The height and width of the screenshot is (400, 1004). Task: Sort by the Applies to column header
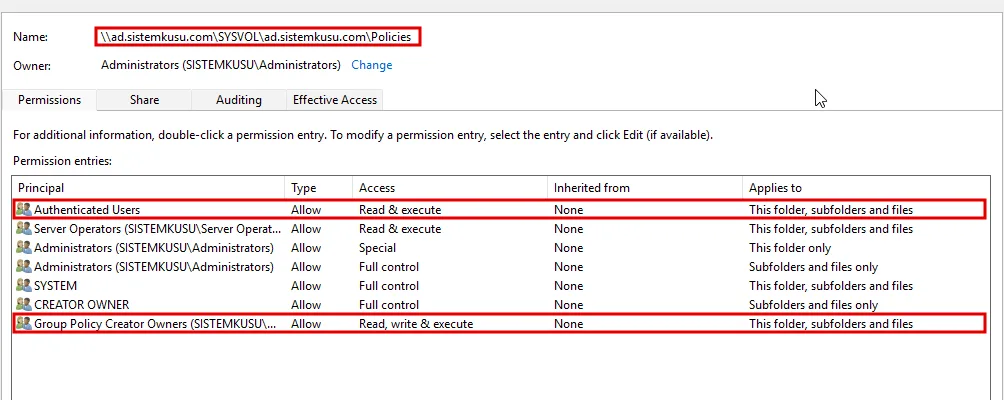[x=867, y=188]
